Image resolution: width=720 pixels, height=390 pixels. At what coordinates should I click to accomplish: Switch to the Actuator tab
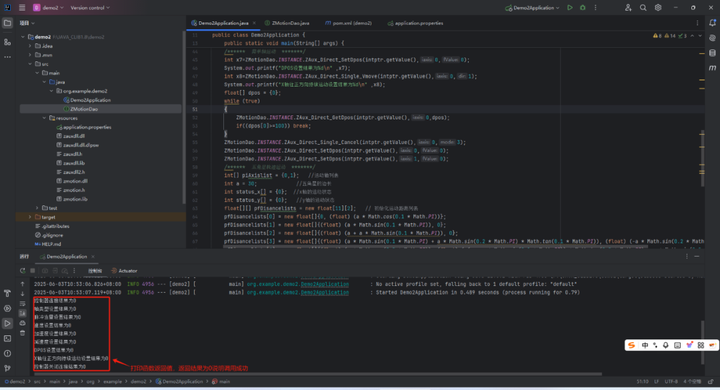pyautogui.click(x=124, y=271)
